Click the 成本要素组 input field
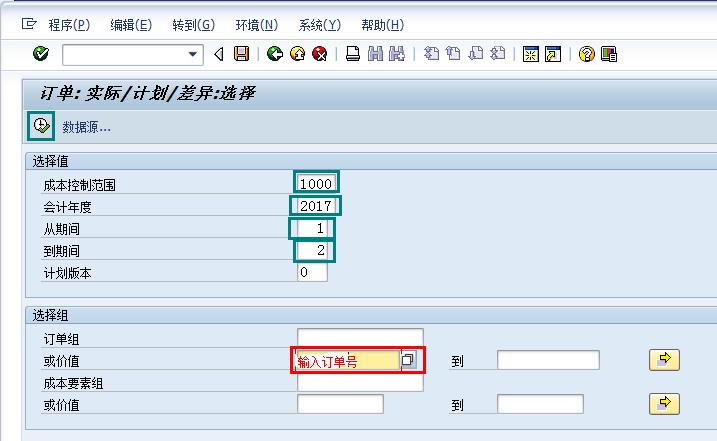Viewport: 717px width, 441px height. (x=360, y=382)
